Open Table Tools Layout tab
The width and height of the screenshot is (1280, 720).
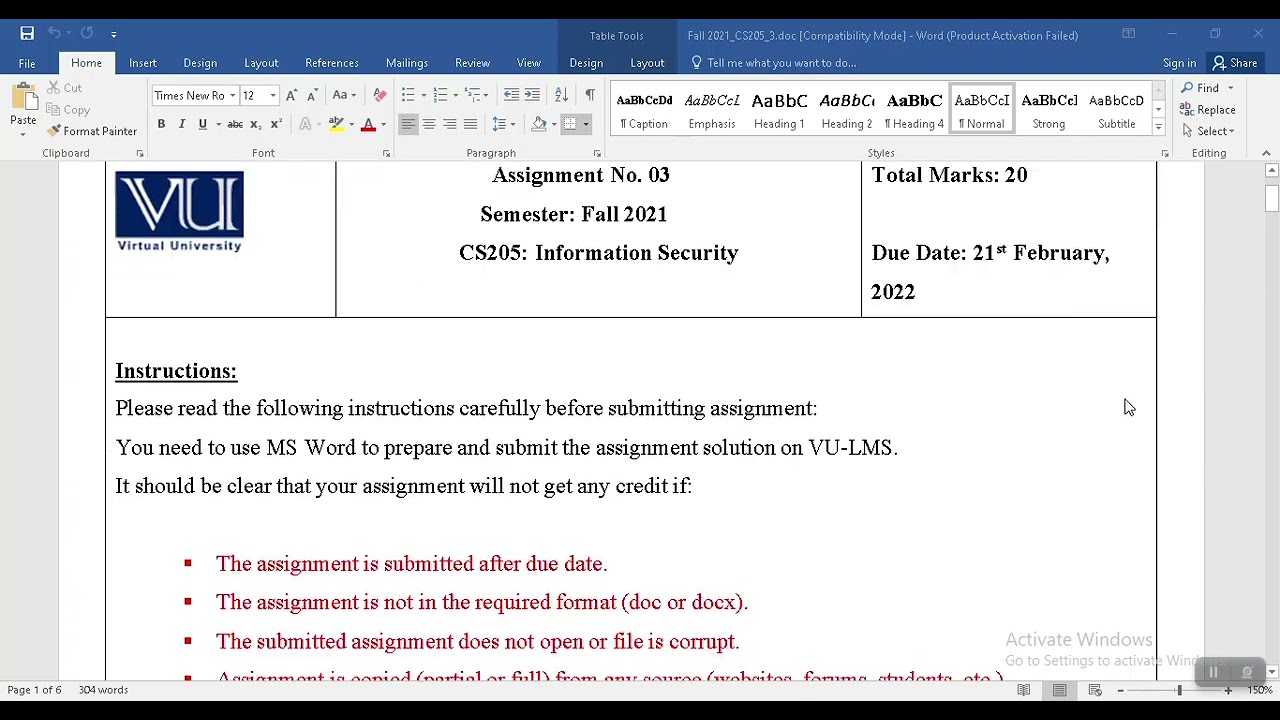[647, 63]
